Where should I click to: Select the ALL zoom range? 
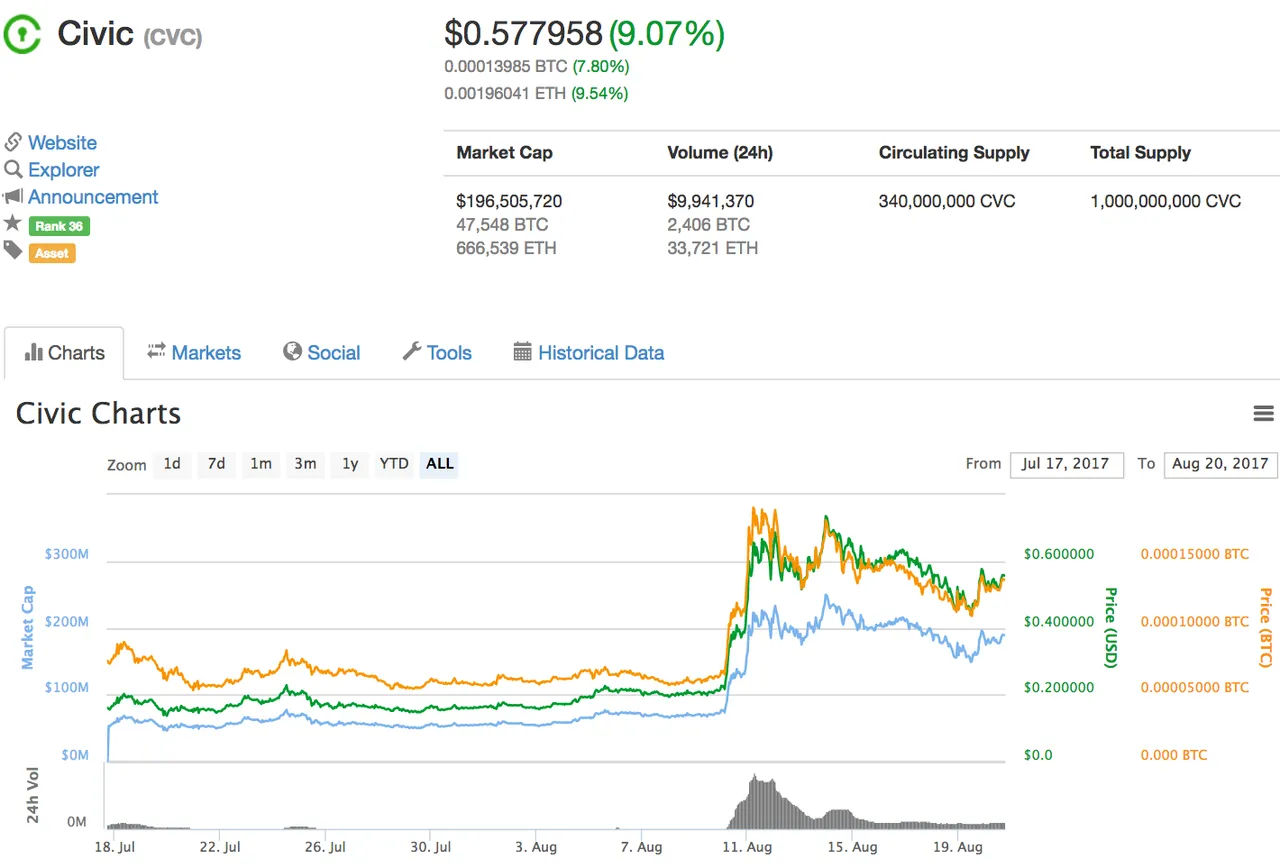[439, 464]
